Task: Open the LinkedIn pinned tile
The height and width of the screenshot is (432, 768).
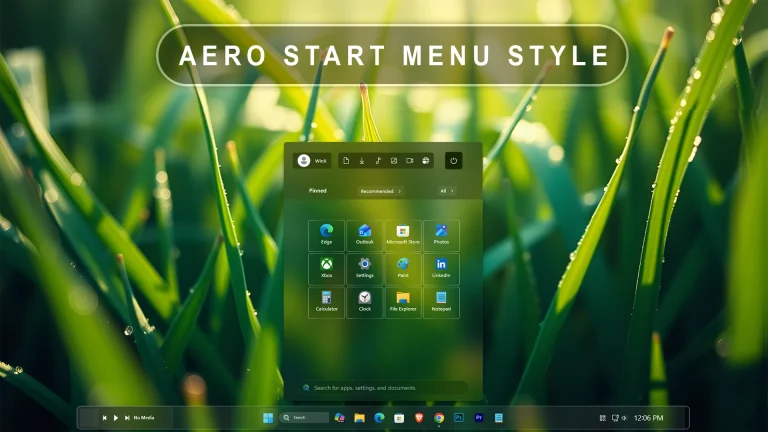Action: click(x=441, y=269)
